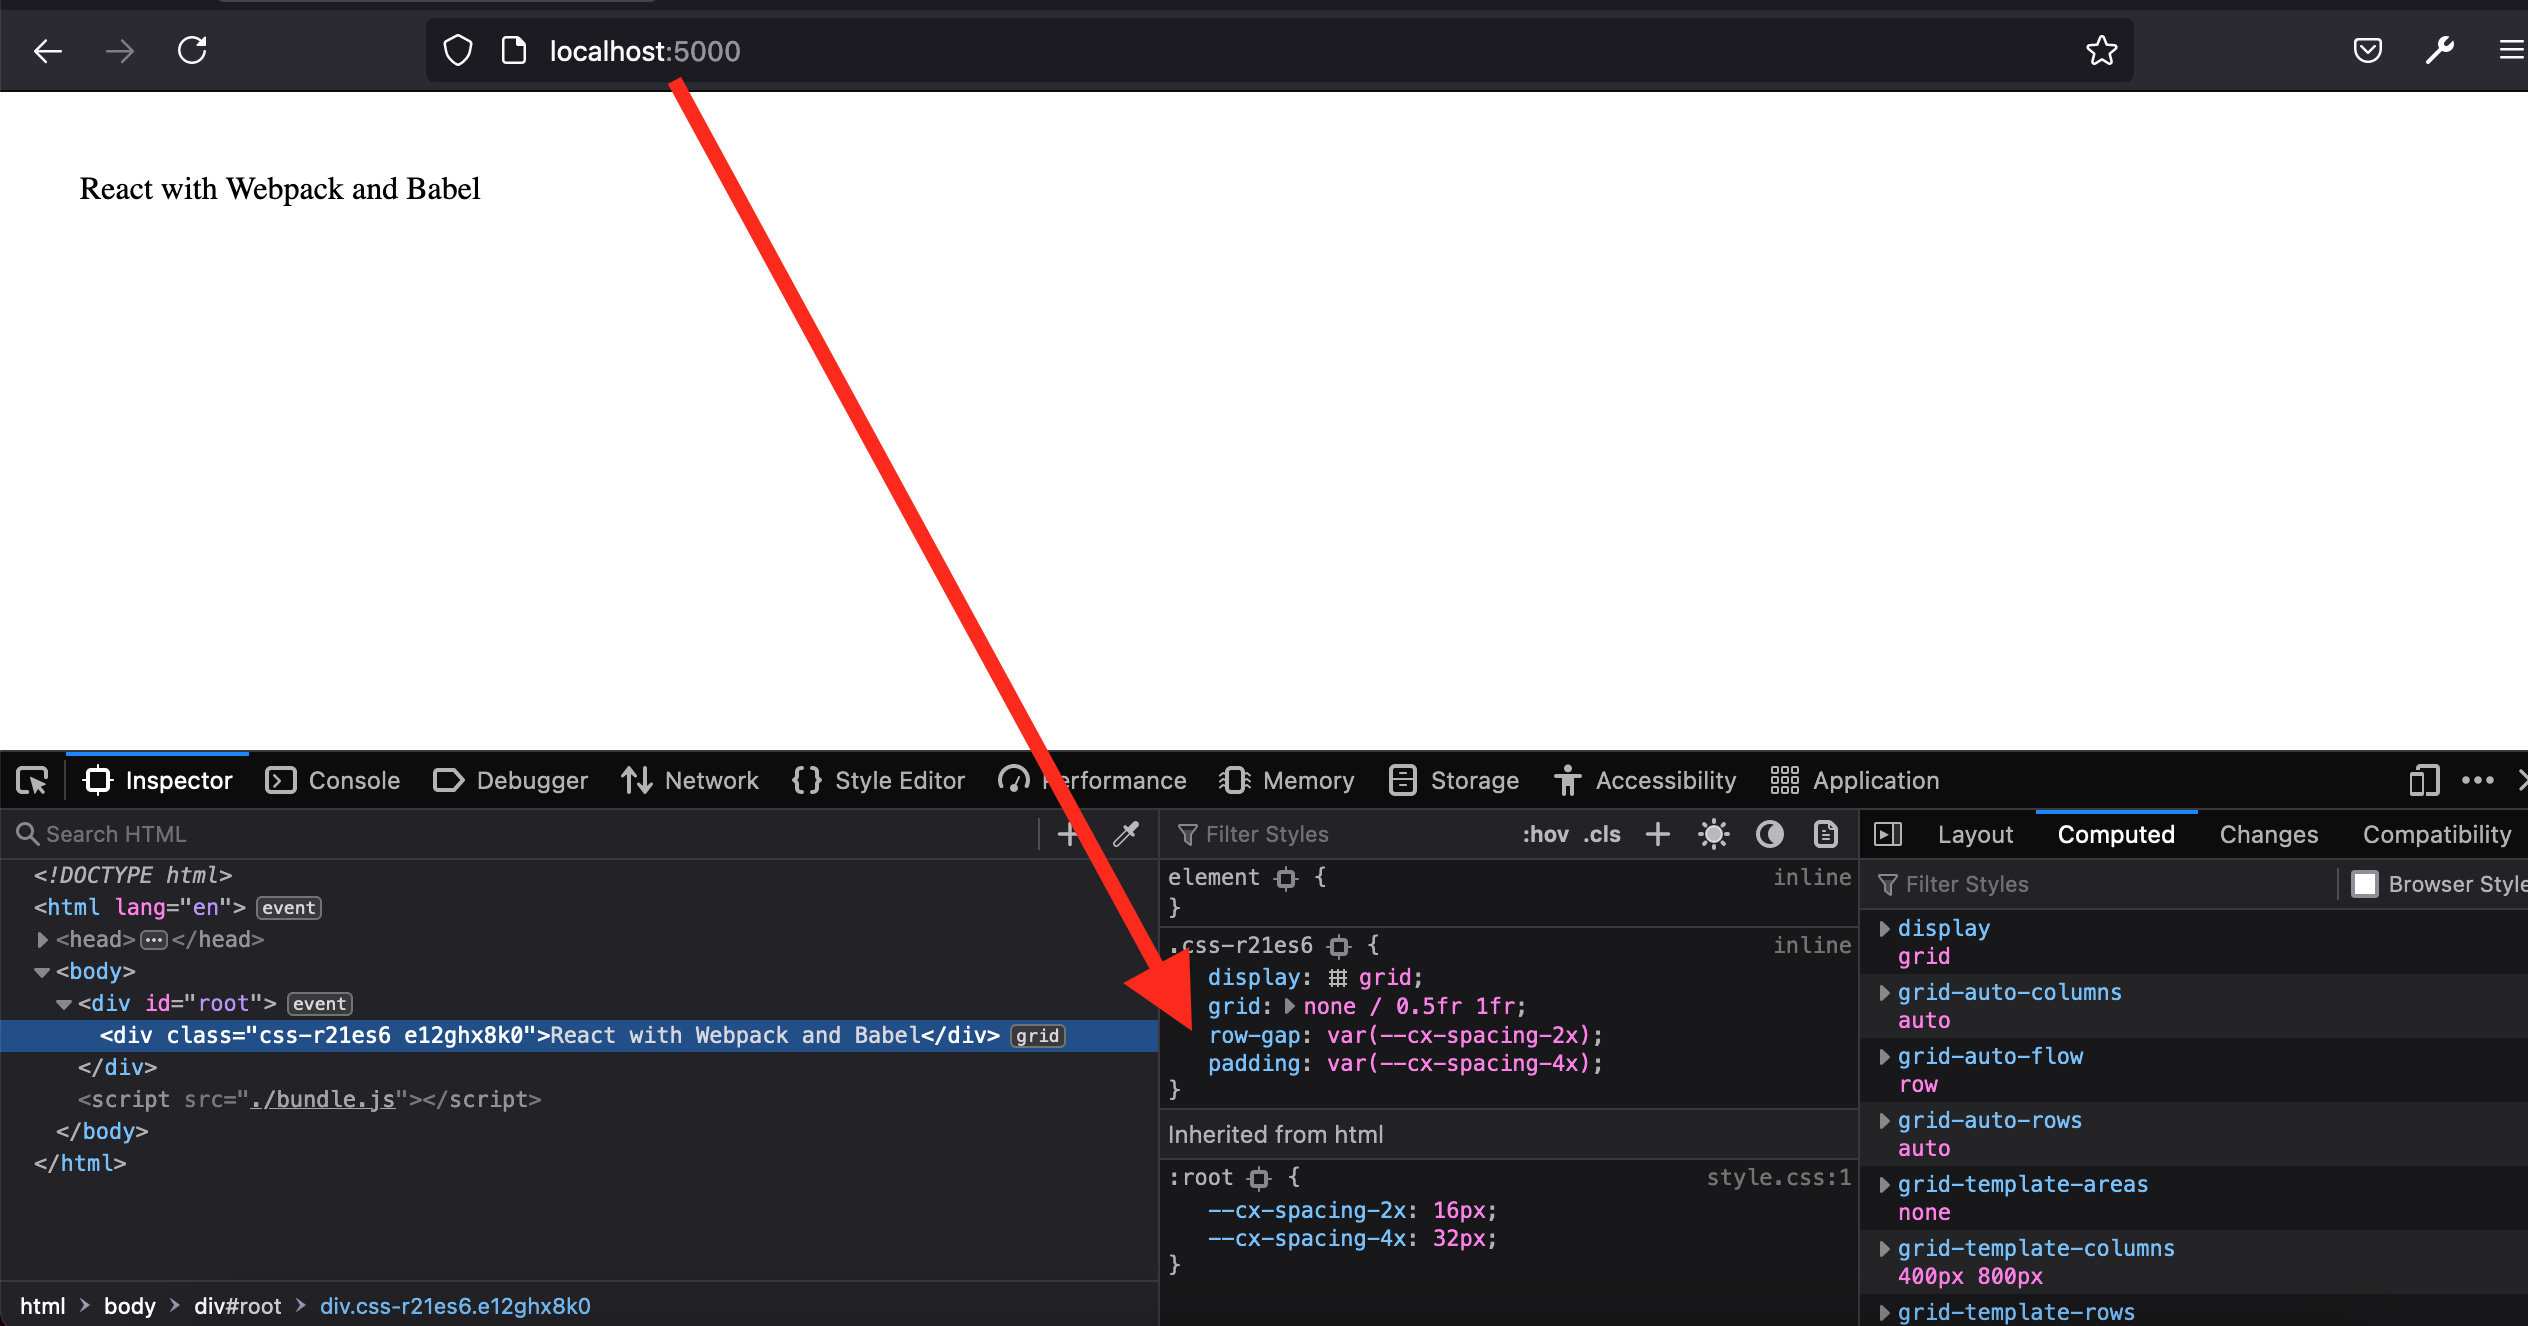
Task: Open responsive design mode
Action: tap(2421, 780)
